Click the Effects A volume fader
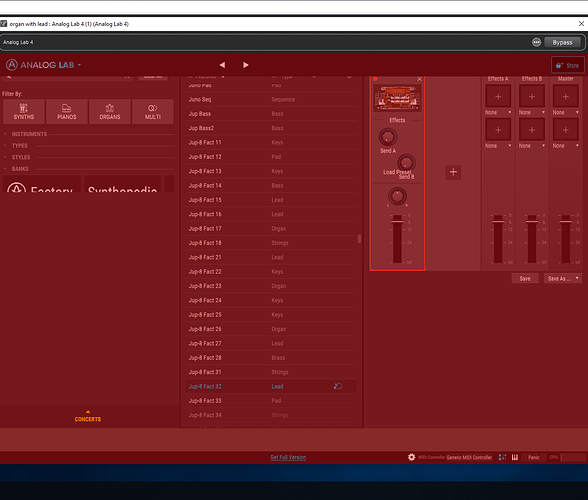Image resolution: width=588 pixels, height=500 pixels. (498, 222)
